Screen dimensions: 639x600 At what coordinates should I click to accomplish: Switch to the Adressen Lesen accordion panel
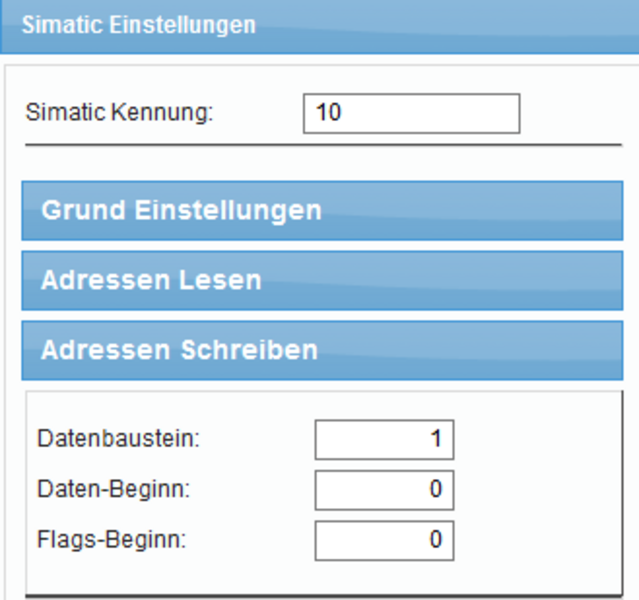pos(151,280)
